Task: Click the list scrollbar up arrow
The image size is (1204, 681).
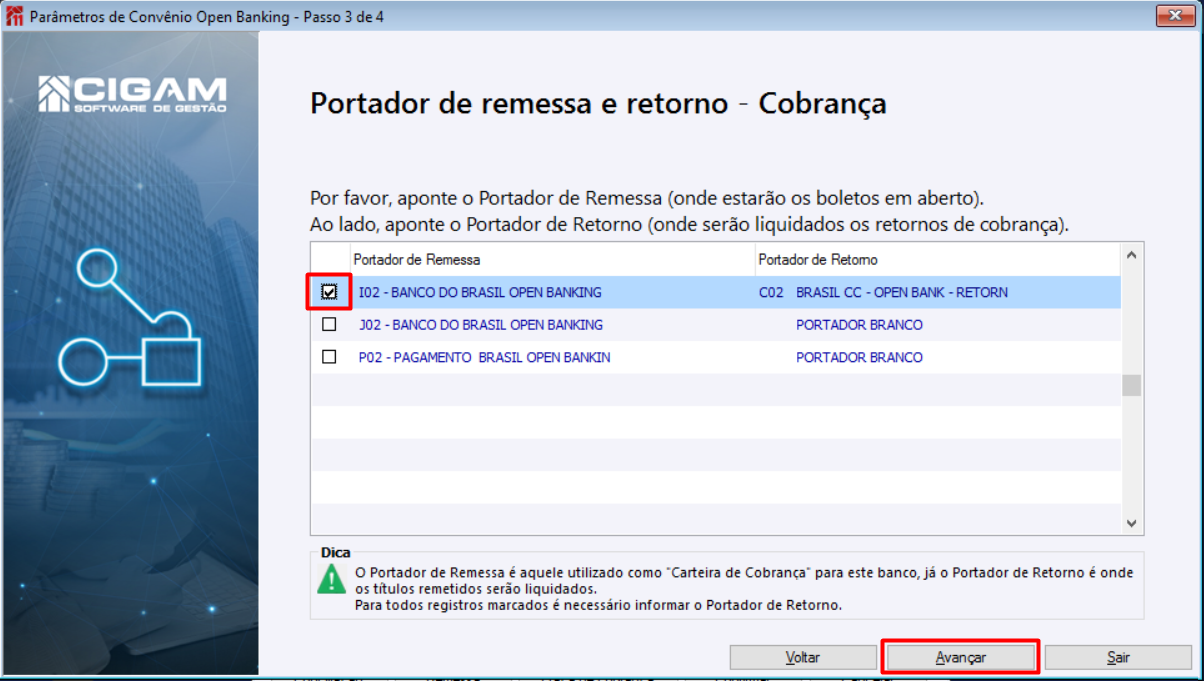Action: (1132, 255)
